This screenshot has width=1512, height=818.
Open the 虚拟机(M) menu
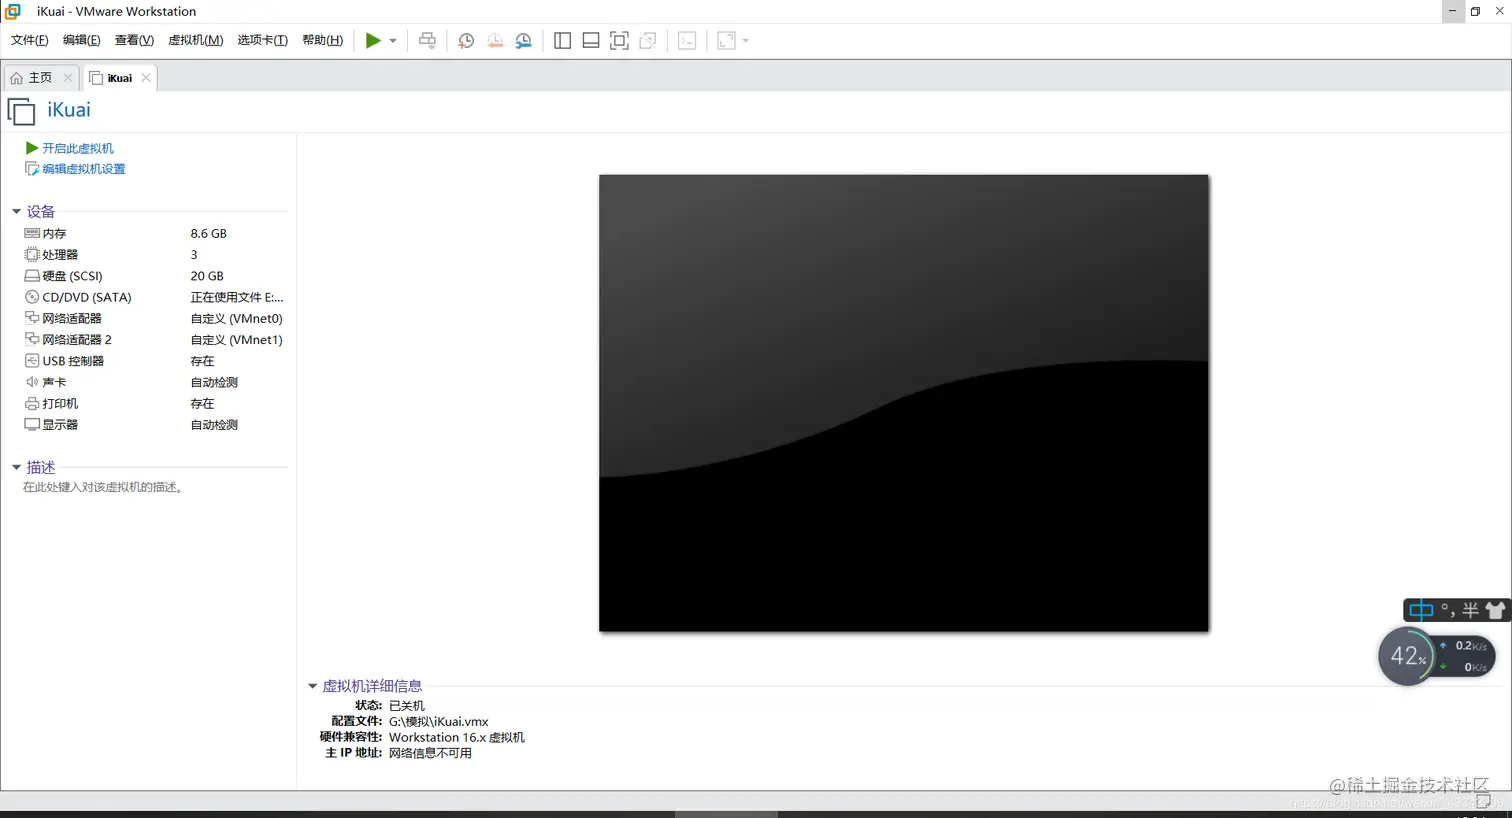pyautogui.click(x=195, y=40)
